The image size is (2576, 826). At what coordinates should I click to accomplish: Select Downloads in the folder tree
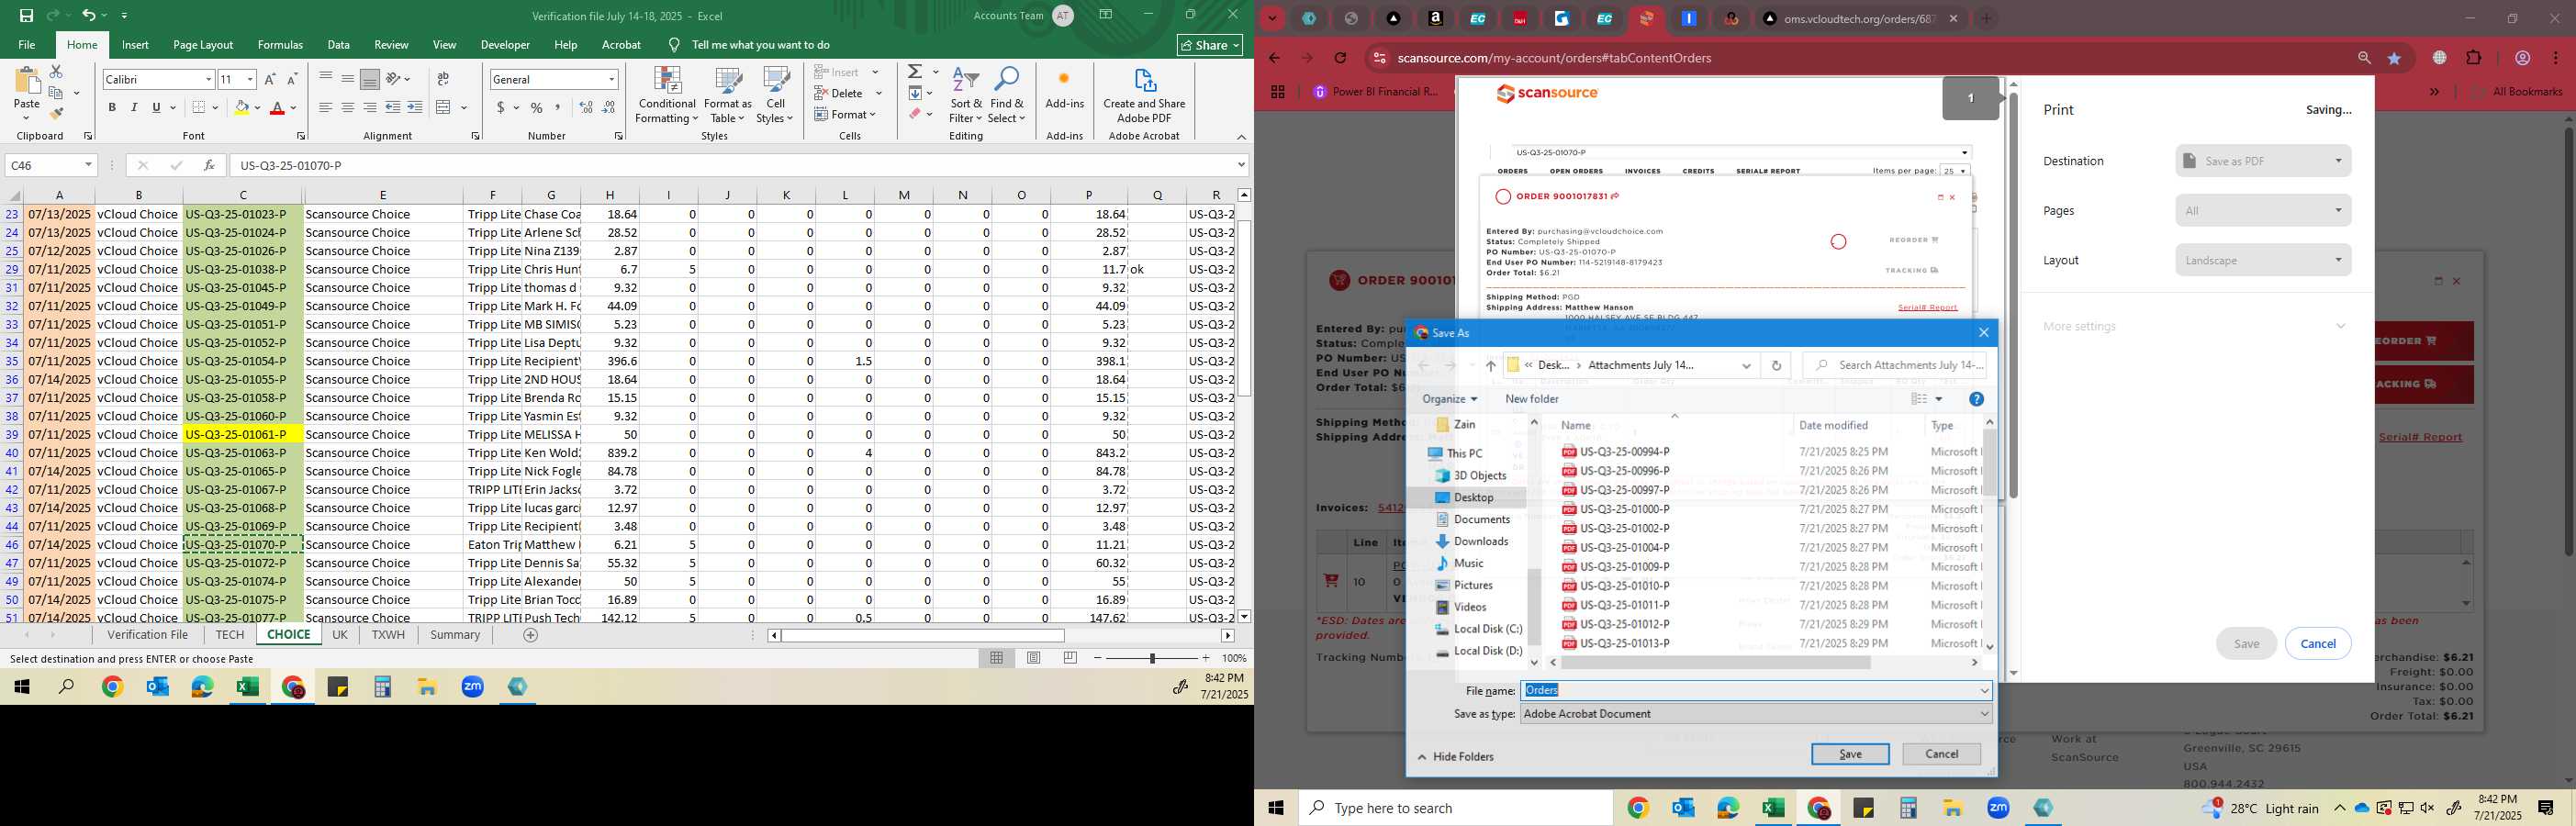1480,541
